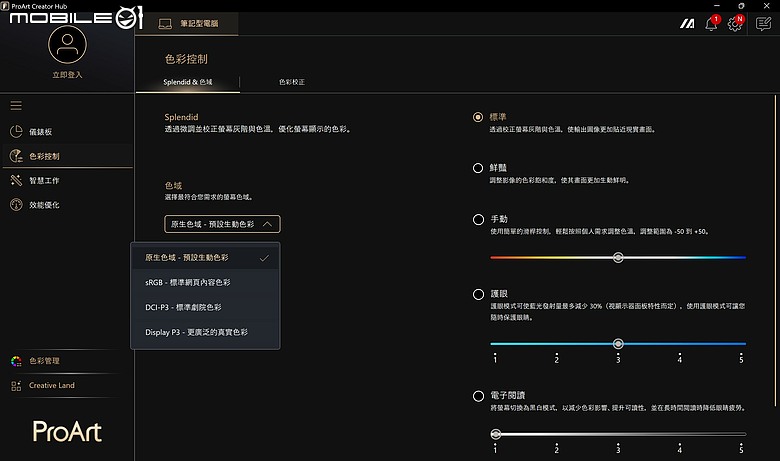Choose Display P3 gamut option

click(x=205, y=332)
